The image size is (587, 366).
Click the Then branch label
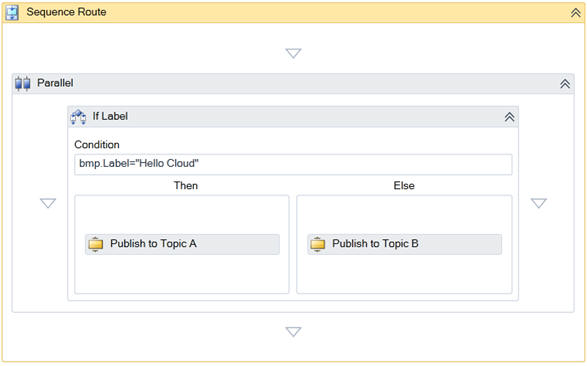[x=186, y=186]
